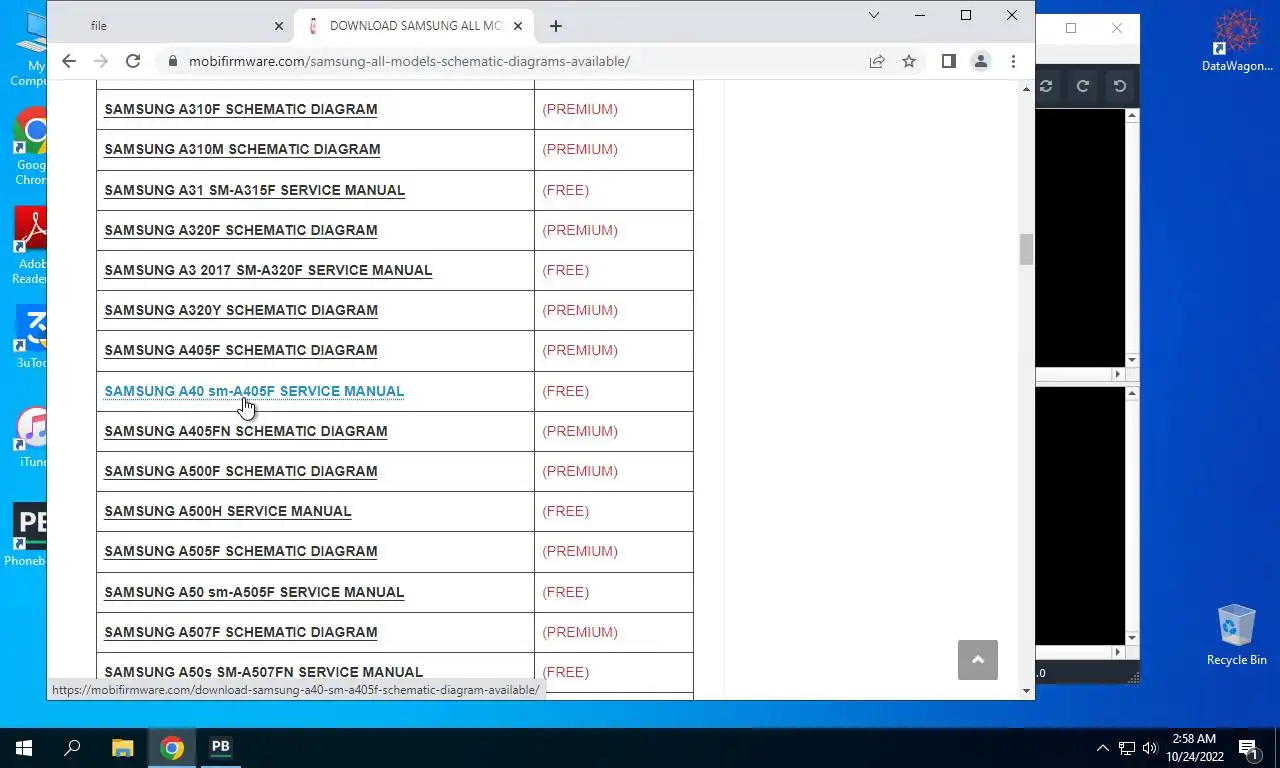Open SAMSUNG A405F SCHEMATIC DIAGRAM link

[241, 350]
